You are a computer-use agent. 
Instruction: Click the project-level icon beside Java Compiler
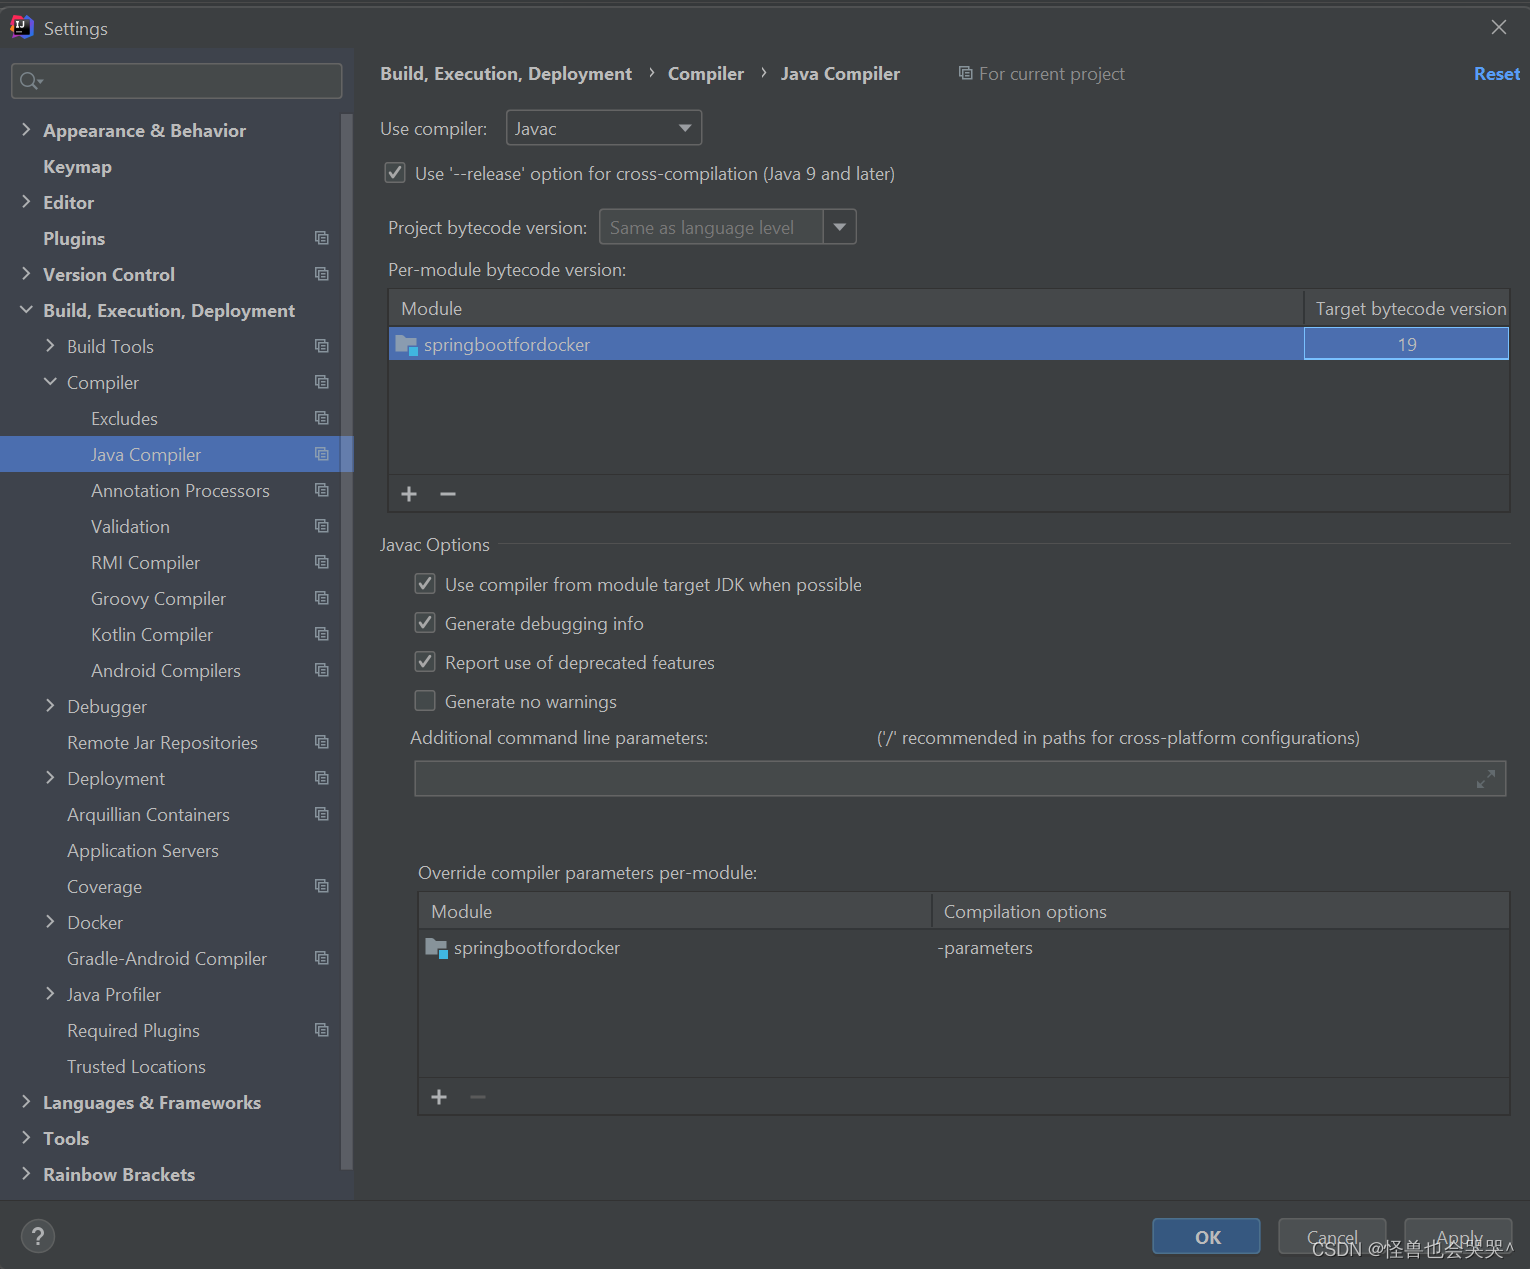[321, 454]
